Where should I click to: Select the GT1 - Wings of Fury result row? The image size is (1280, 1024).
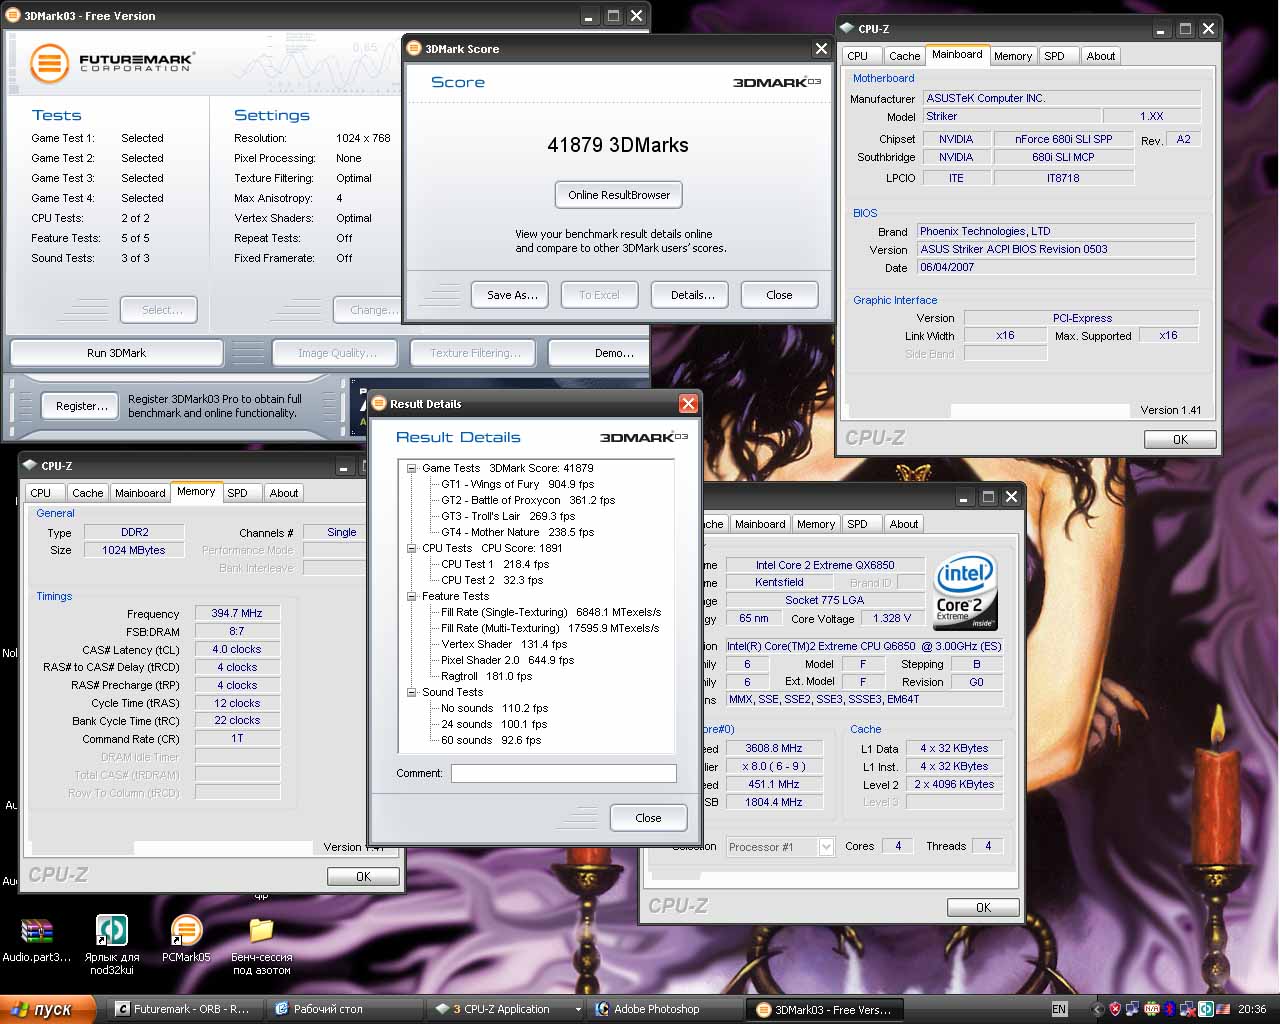pyautogui.click(x=517, y=484)
